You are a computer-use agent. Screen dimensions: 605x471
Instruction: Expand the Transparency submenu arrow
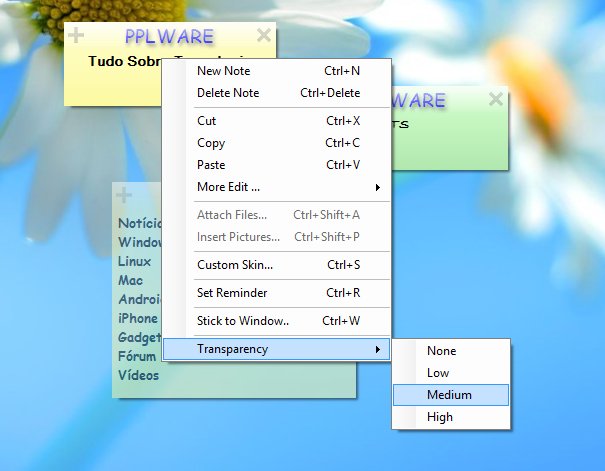(x=377, y=349)
